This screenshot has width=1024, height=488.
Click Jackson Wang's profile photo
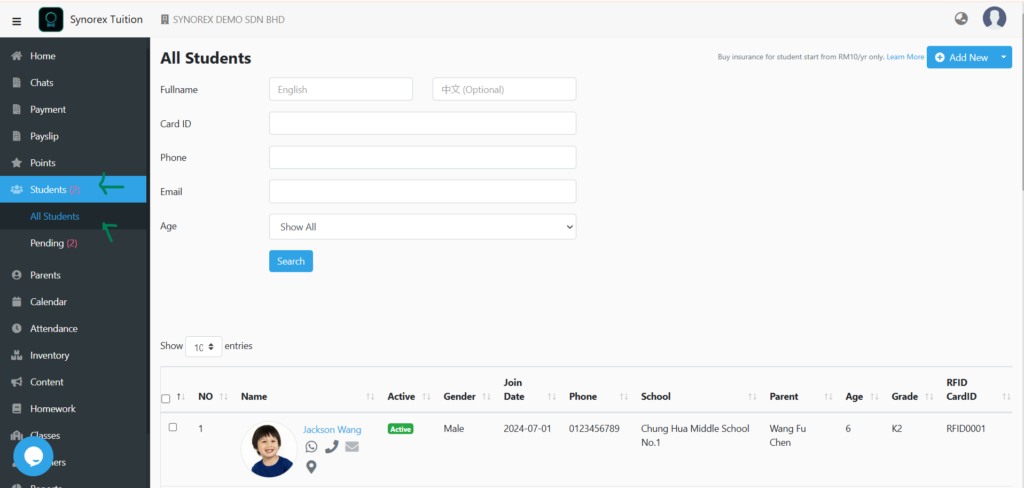point(269,449)
